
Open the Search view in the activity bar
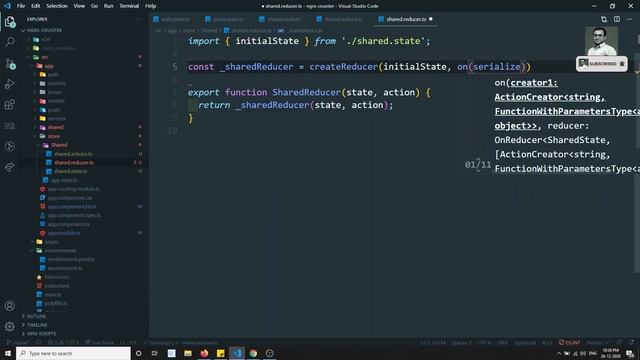coord(10,42)
